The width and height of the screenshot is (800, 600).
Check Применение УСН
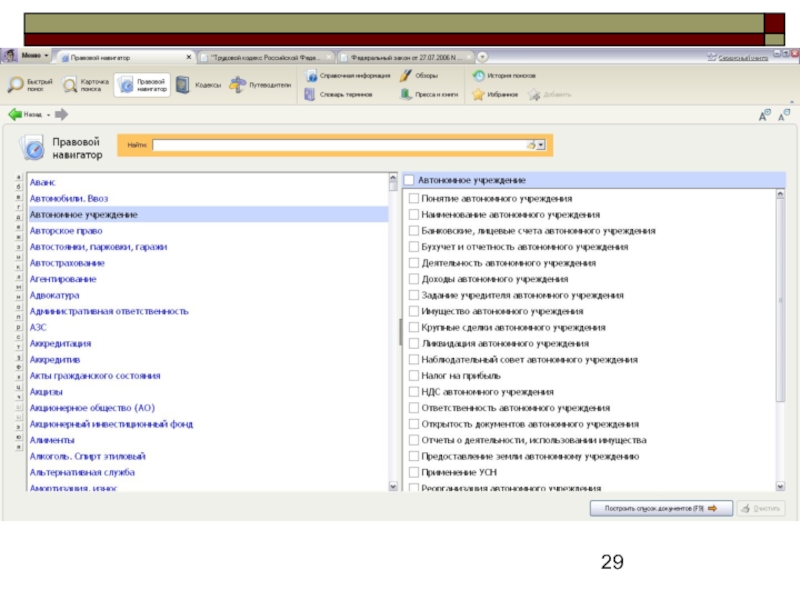click(x=414, y=472)
